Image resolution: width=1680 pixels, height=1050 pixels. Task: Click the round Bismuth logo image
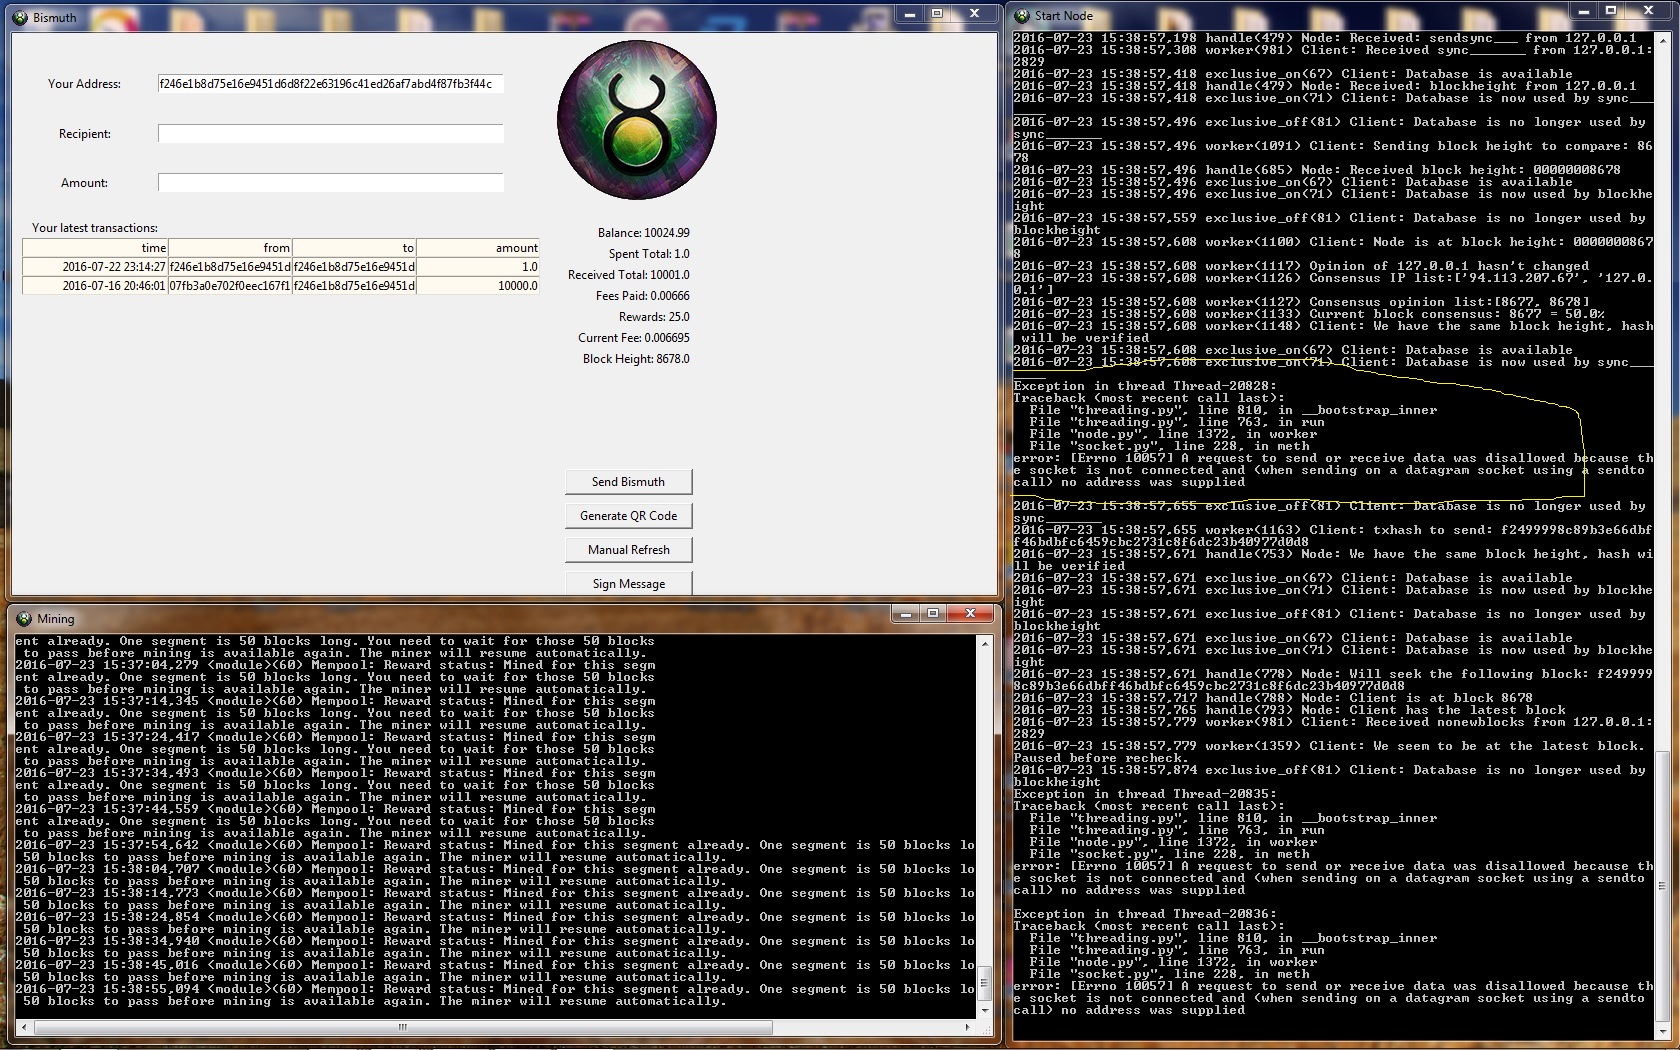tap(637, 121)
